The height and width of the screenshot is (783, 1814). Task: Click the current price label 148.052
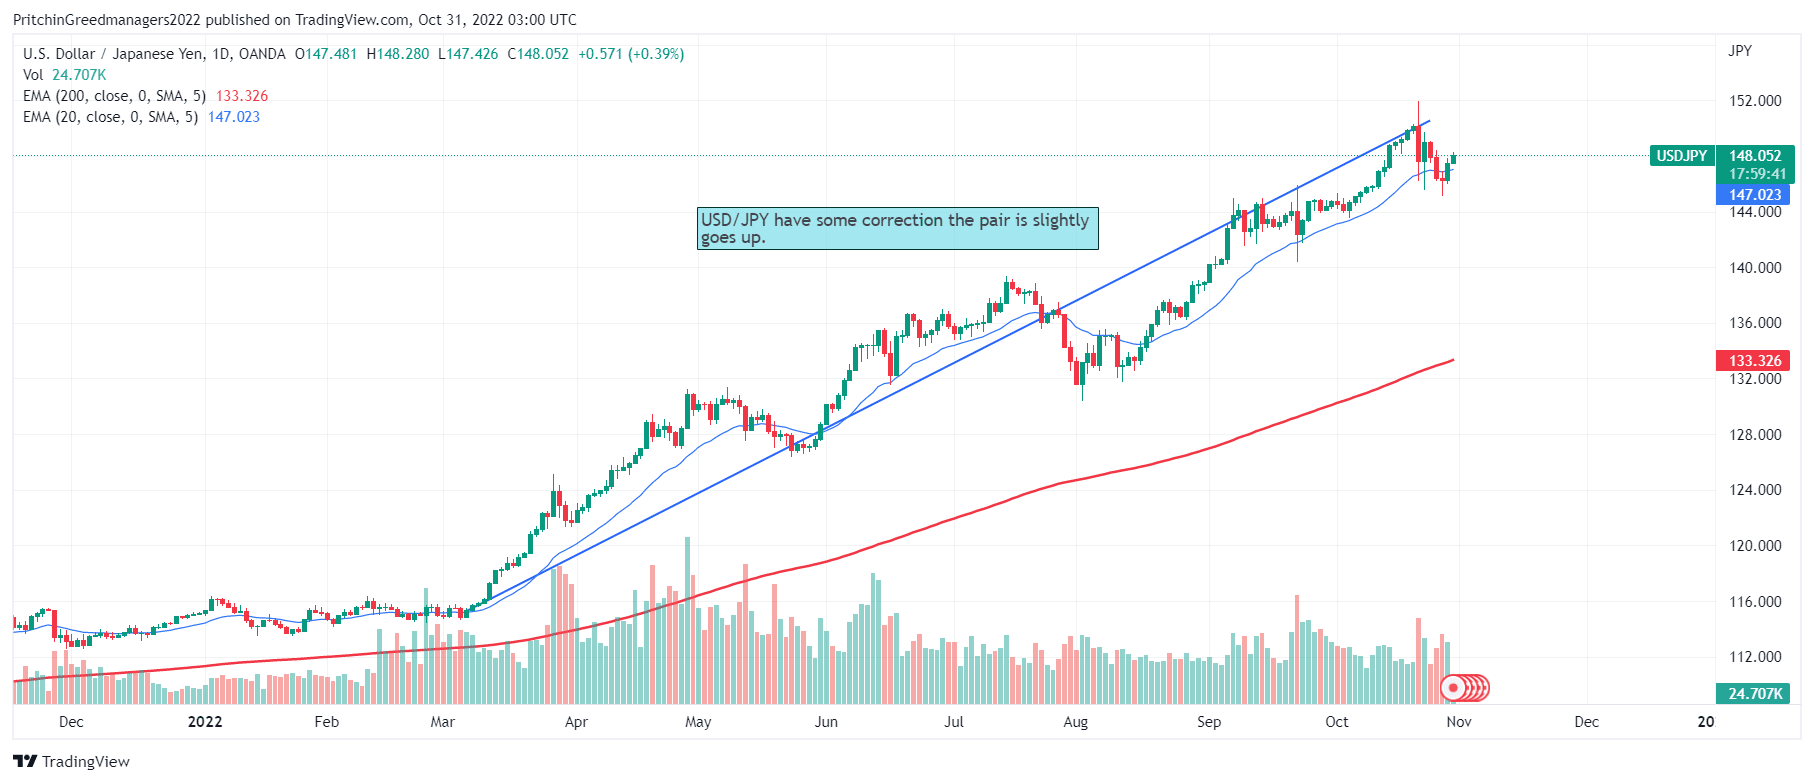(x=1755, y=155)
